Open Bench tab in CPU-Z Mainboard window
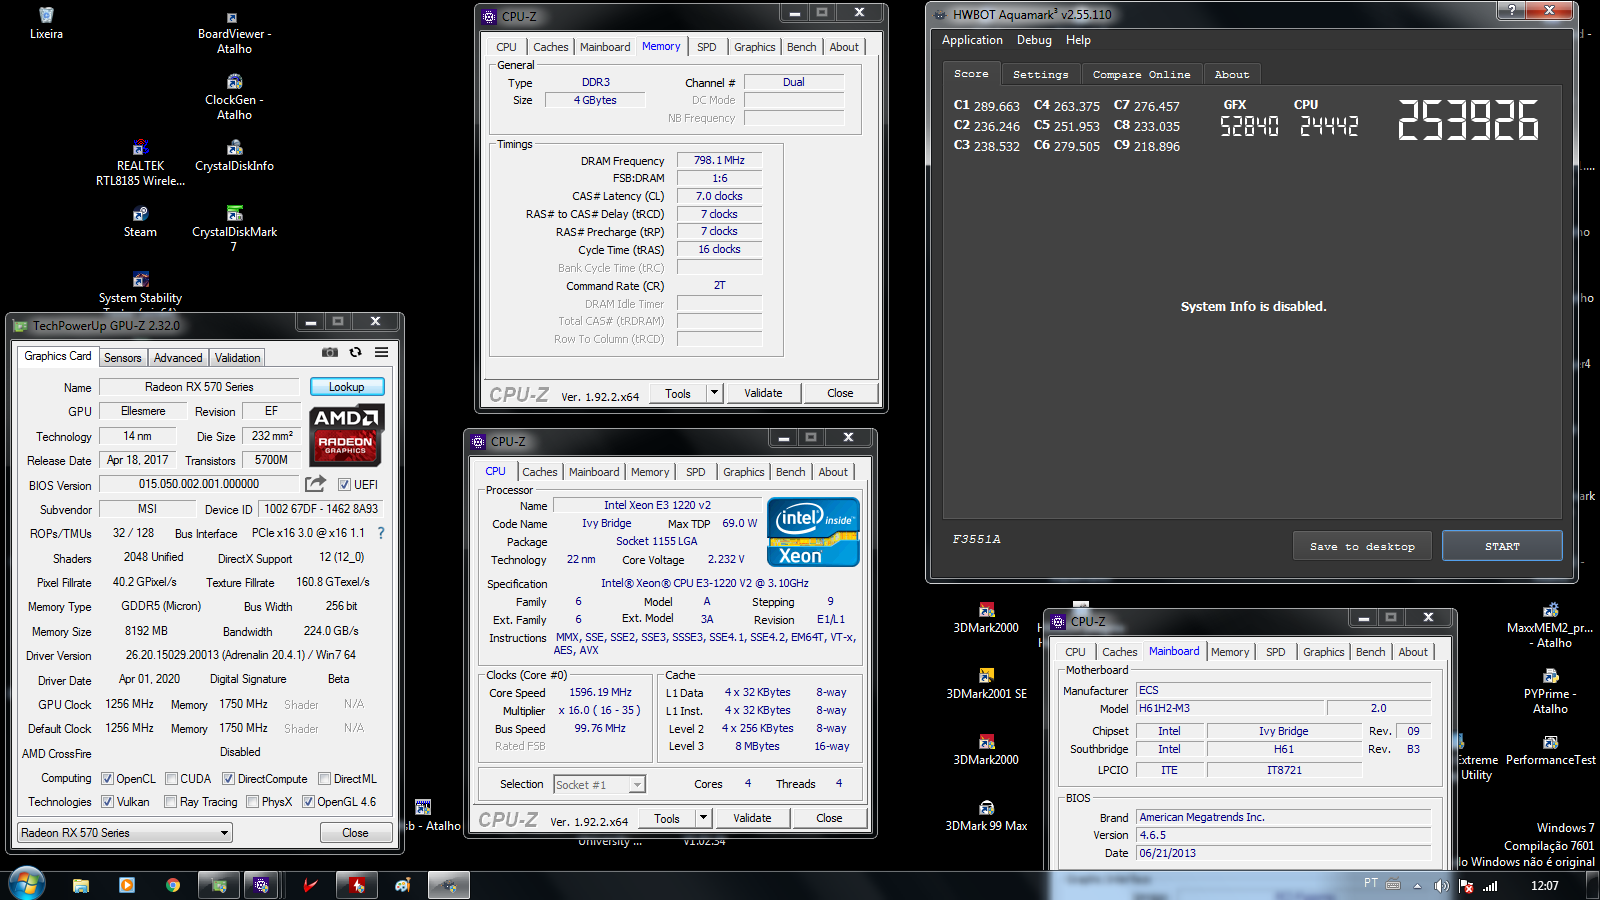The image size is (1600, 900). 1370,652
